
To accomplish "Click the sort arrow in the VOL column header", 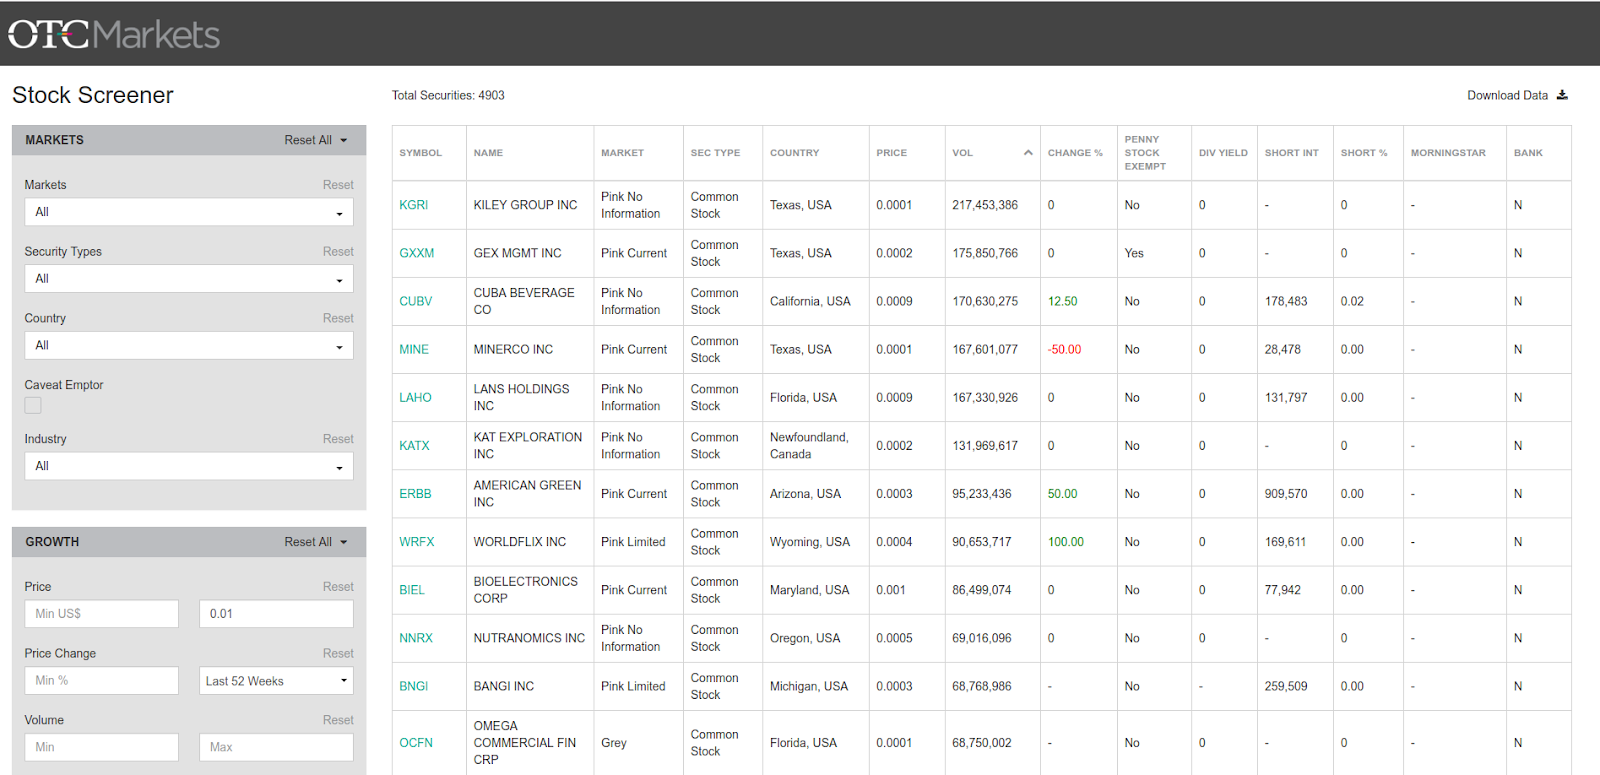I will click(x=1028, y=153).
